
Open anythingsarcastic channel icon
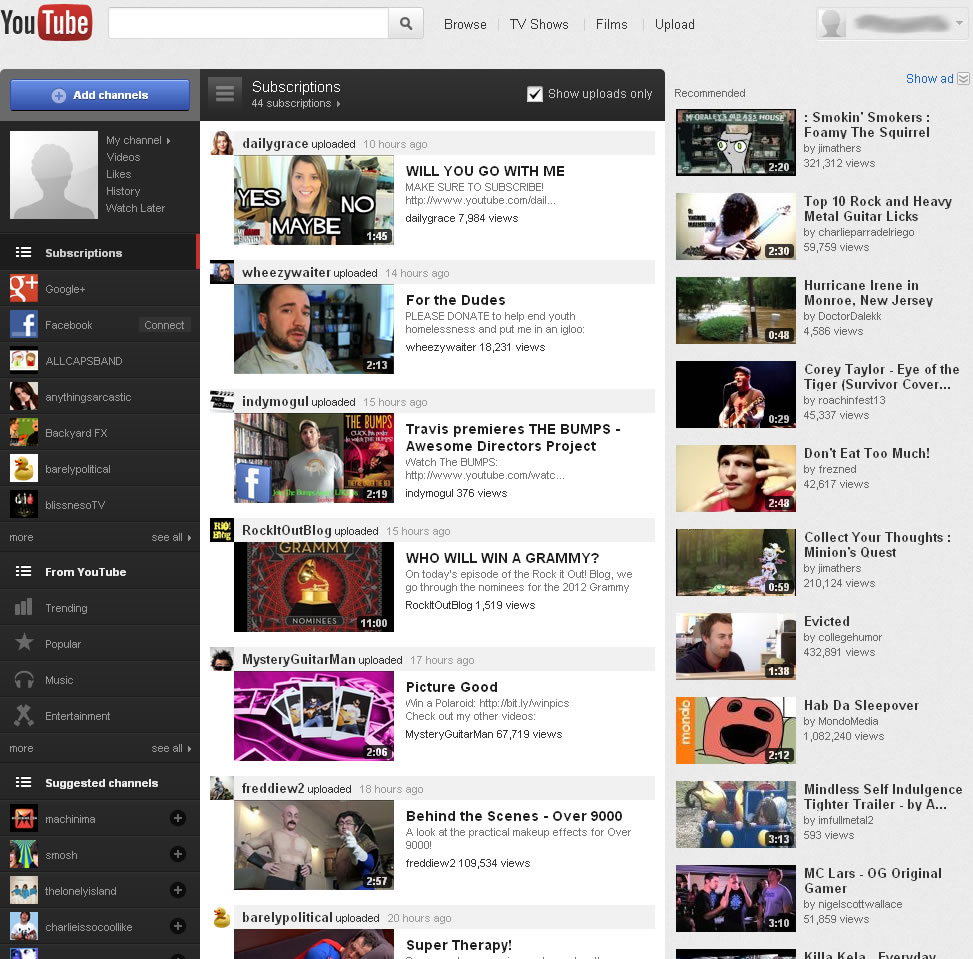click(24, 397)
